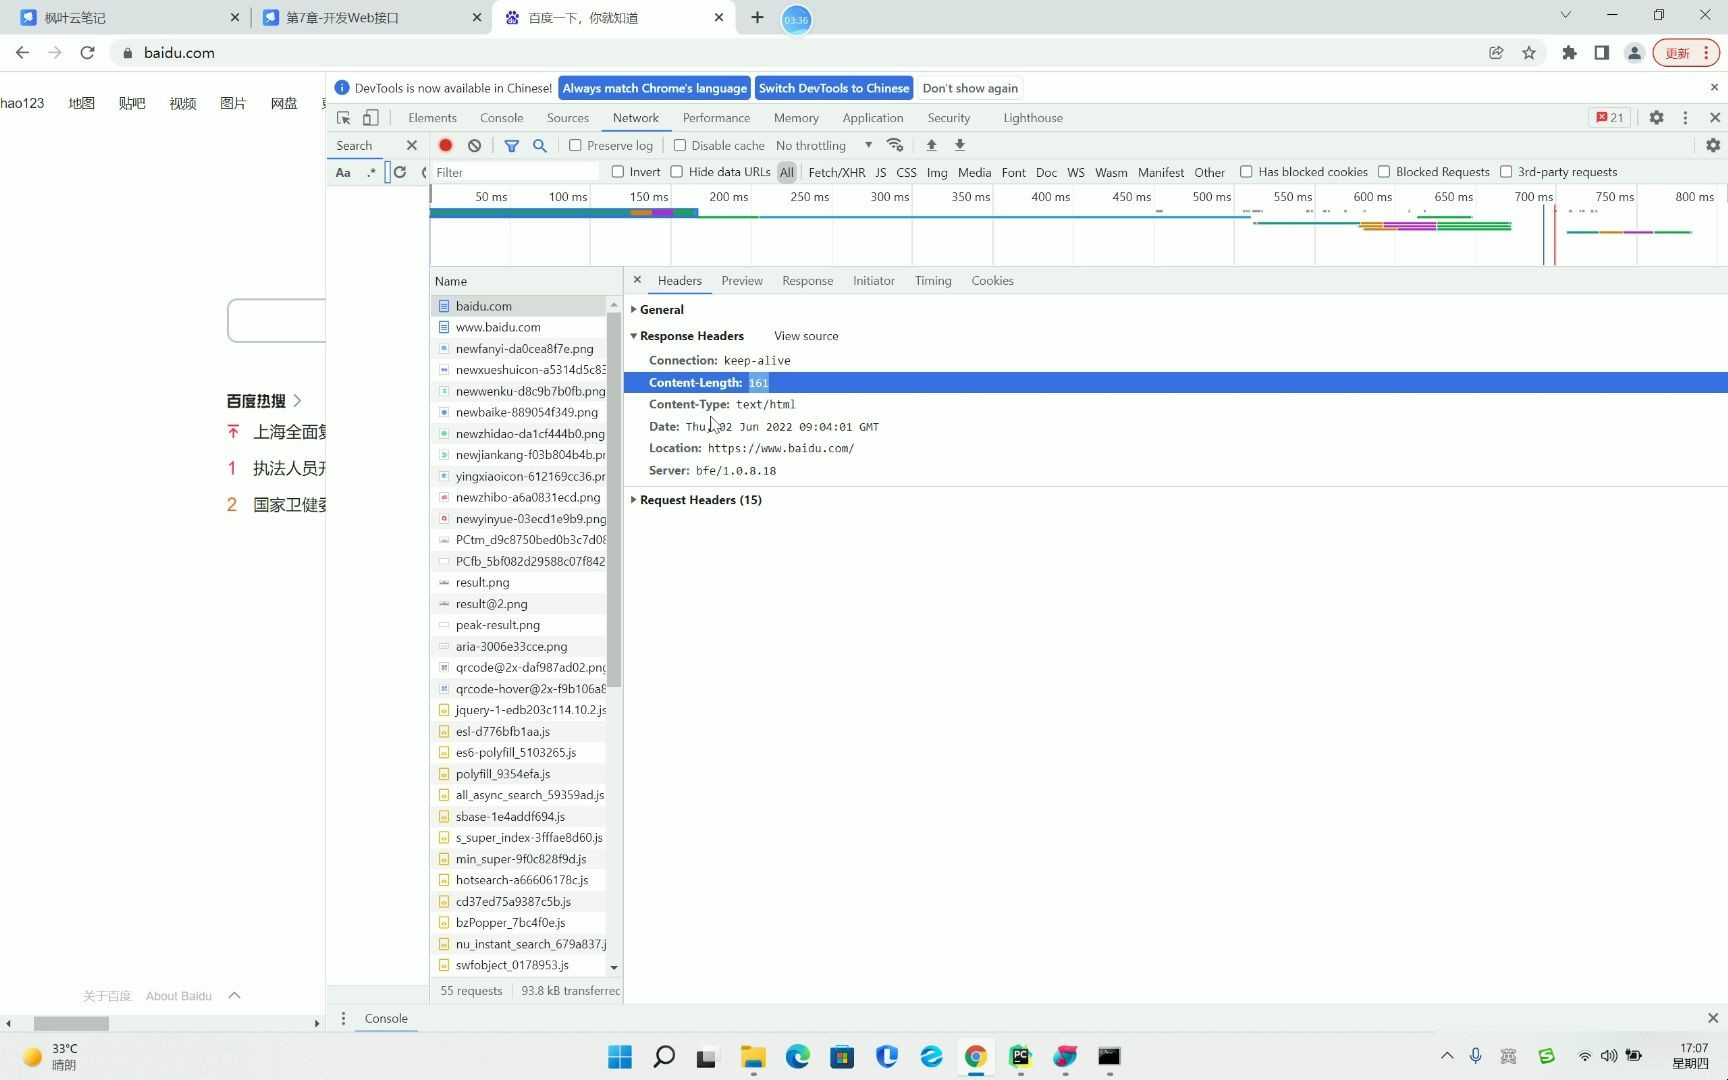Enable the Disable cache checkbox
1728x1080 pixels.
pos(678,145)
